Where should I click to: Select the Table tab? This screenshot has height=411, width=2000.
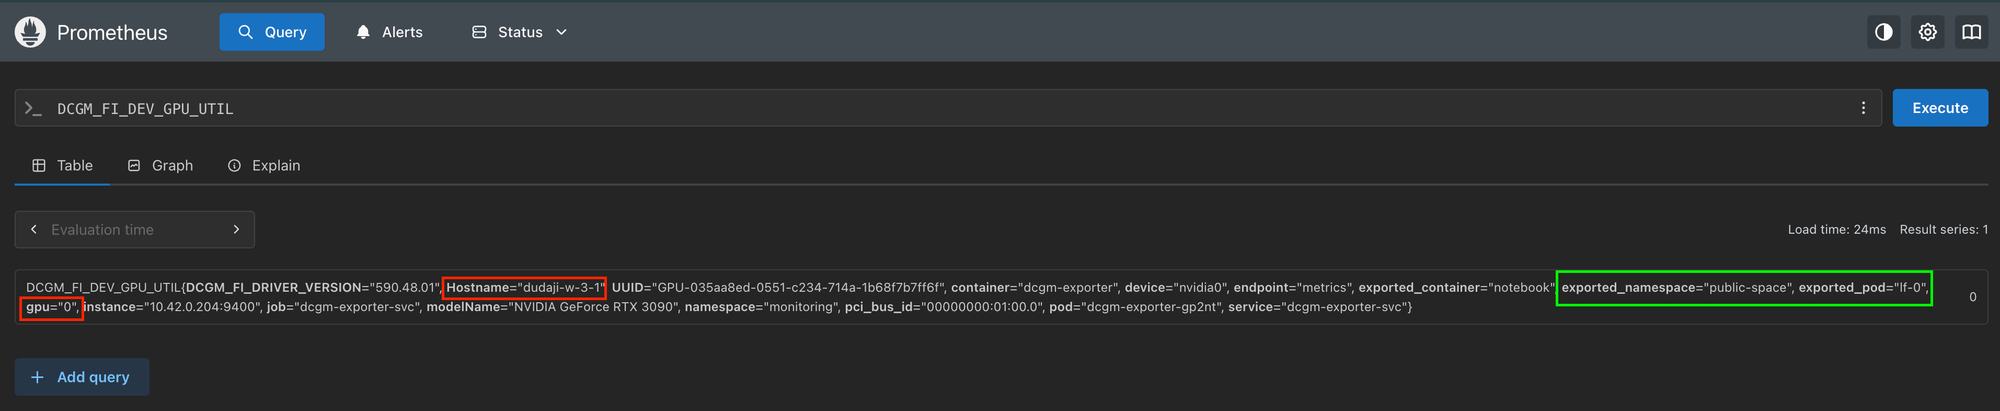pos(63,165)
